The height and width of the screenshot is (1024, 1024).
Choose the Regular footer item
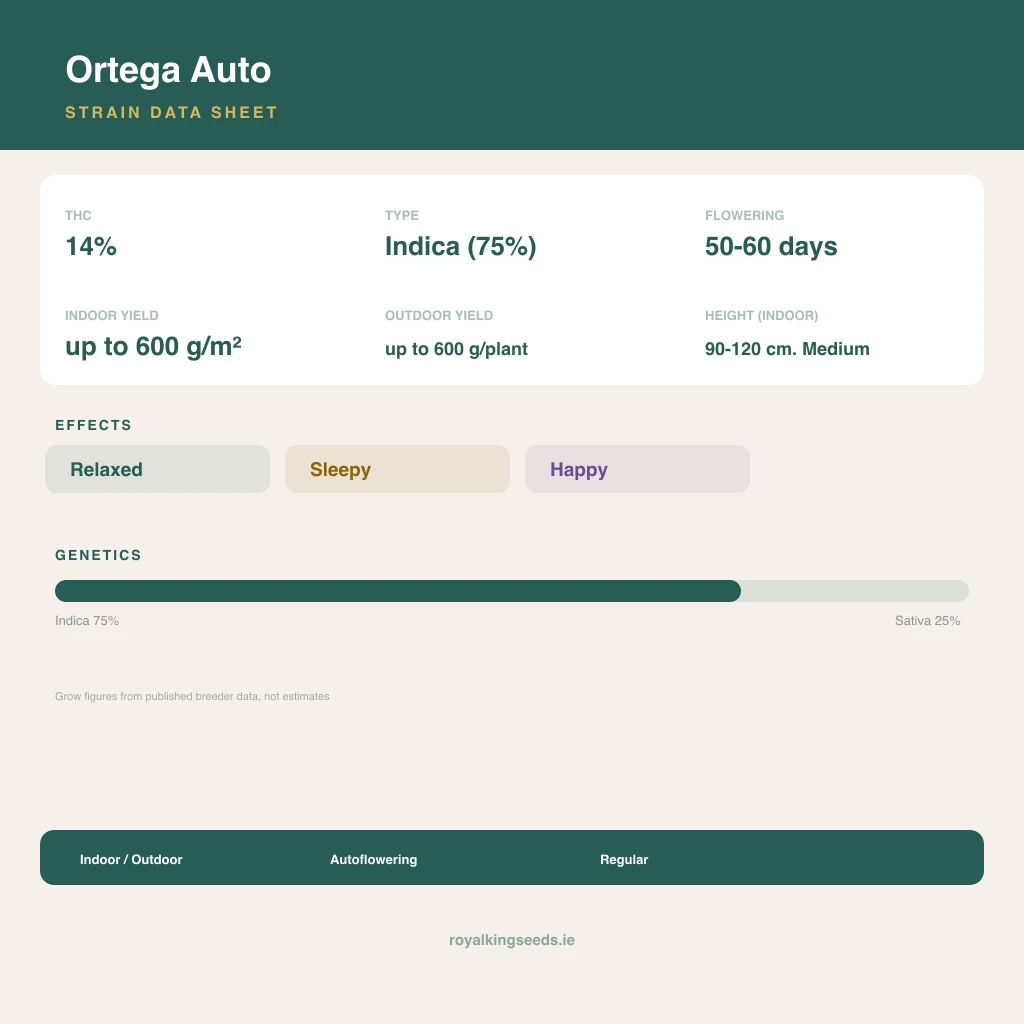[x=624, y=859]
